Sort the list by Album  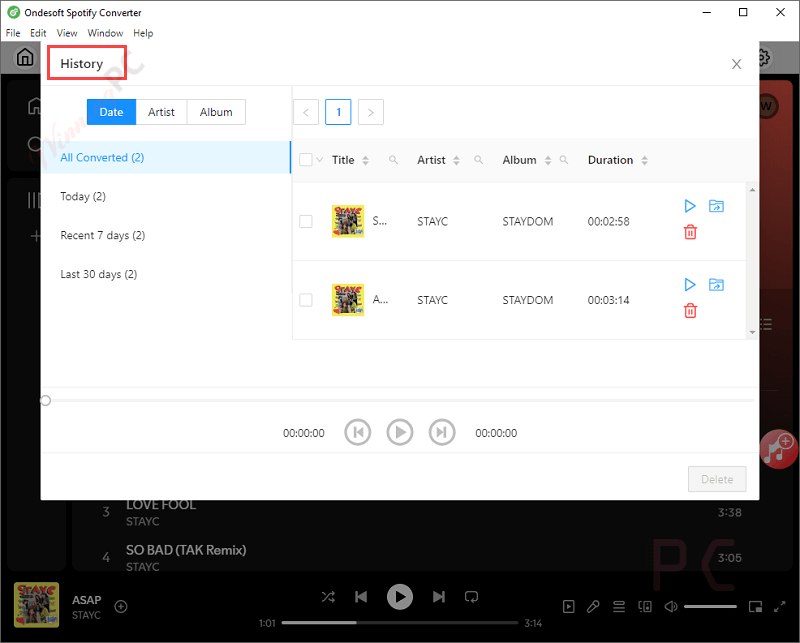pos(548,160)
